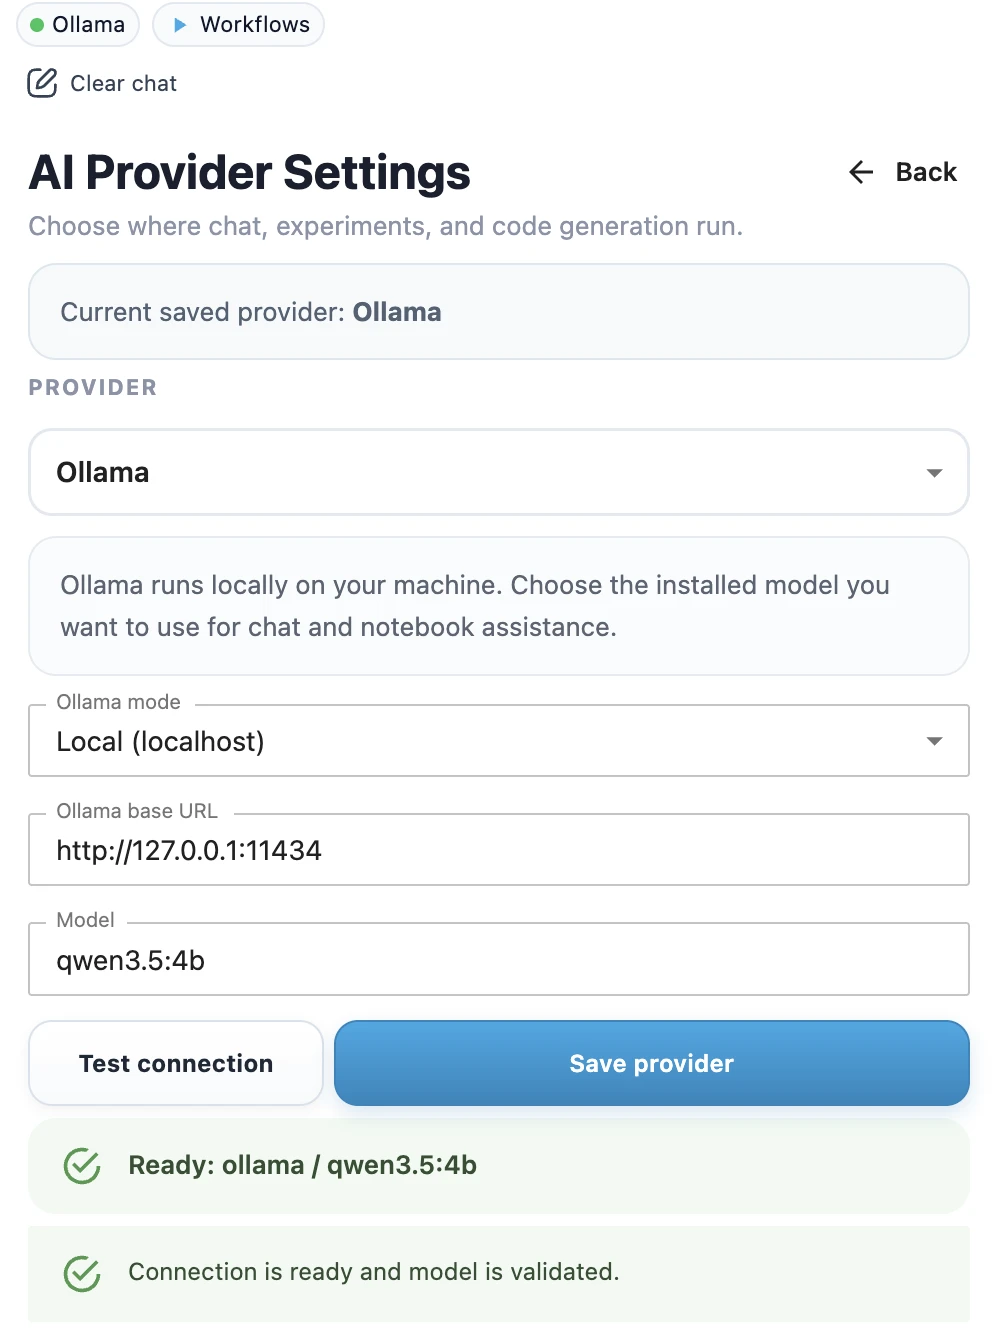The height and width of the screenshot is (1342, 996).
Task: Switch to the Workflows tab
Action: (x=238, y=24)
